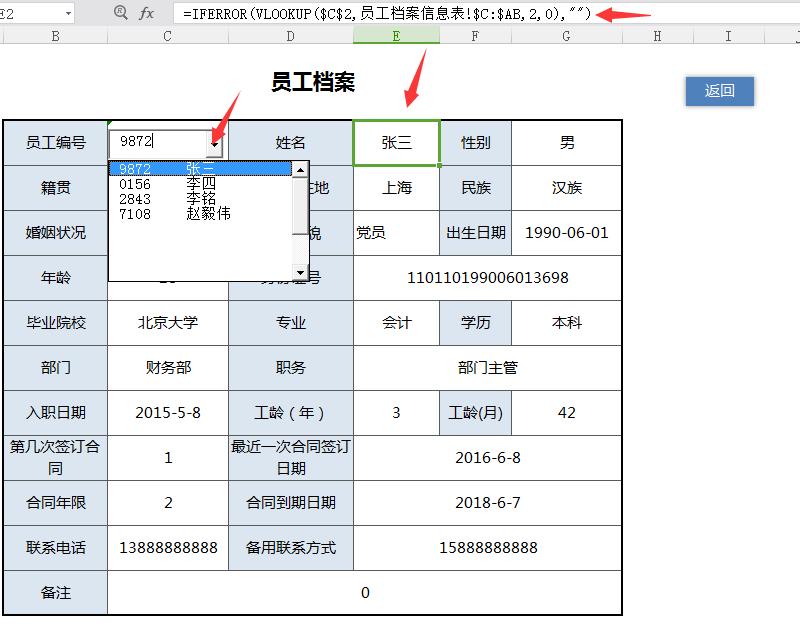Click the up arrow on the dropdown scrollbar
Image resolution: width=800 pixels, height=624 pixels.
(x=300, y=170)
